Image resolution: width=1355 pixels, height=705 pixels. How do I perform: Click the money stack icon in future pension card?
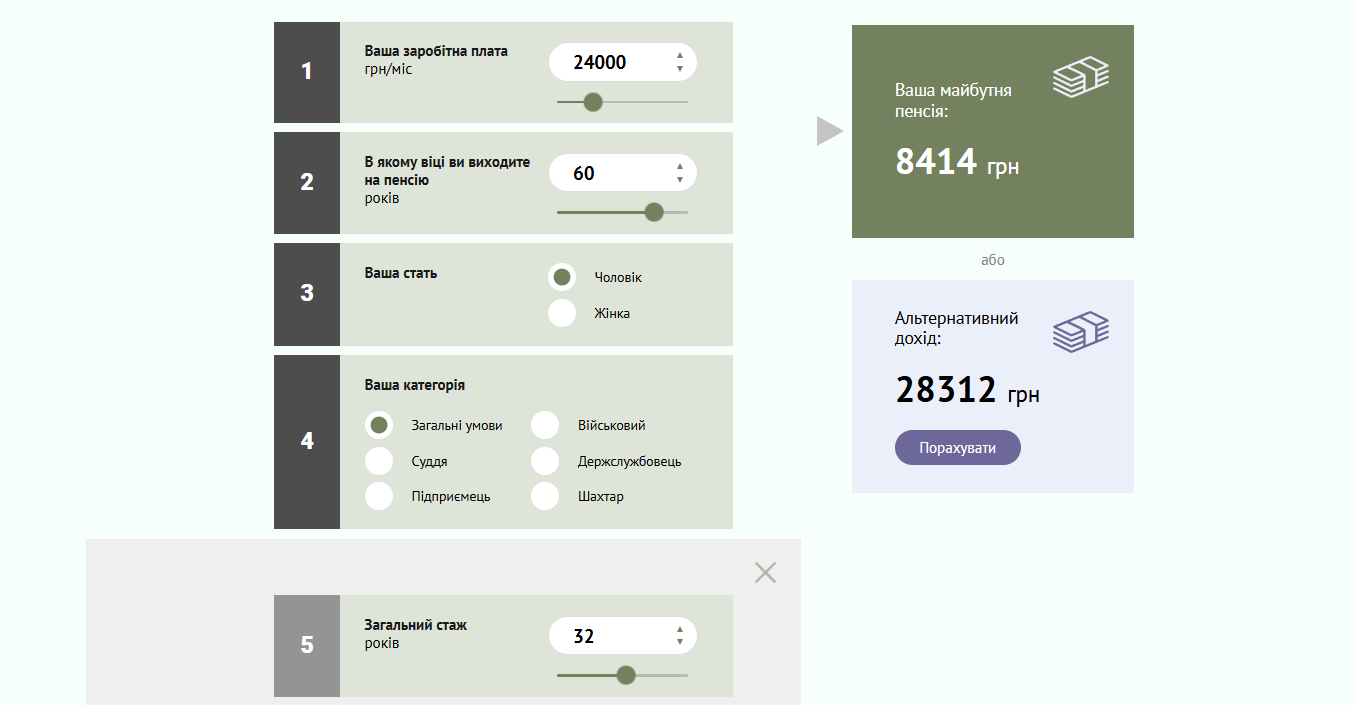click(x=1080, y=78)
